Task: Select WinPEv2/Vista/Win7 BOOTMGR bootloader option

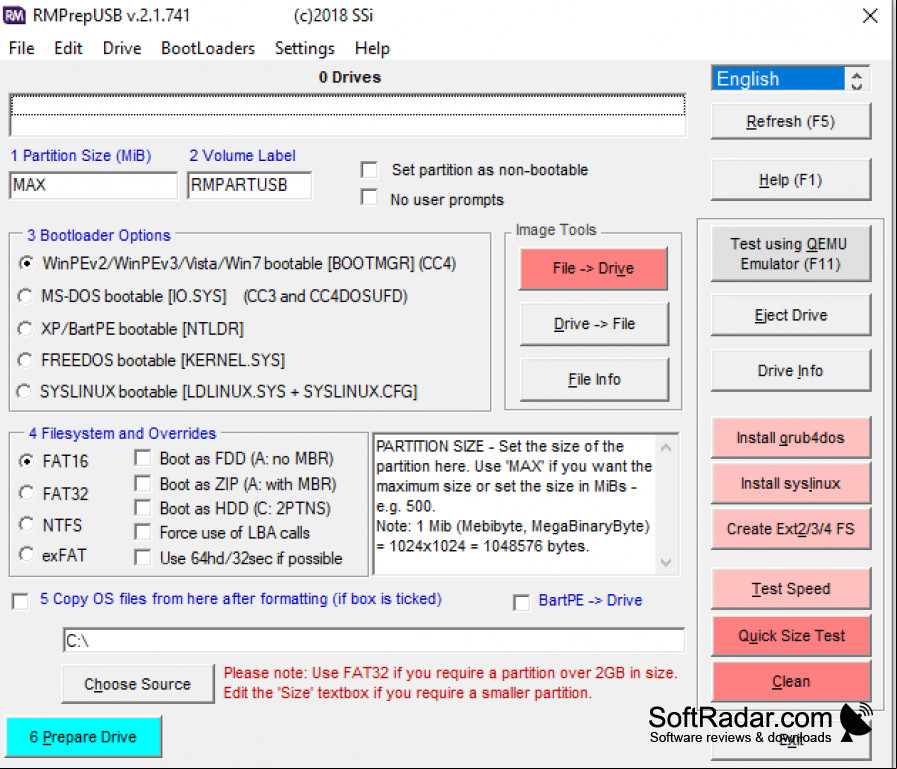Action: coord(25,263)
